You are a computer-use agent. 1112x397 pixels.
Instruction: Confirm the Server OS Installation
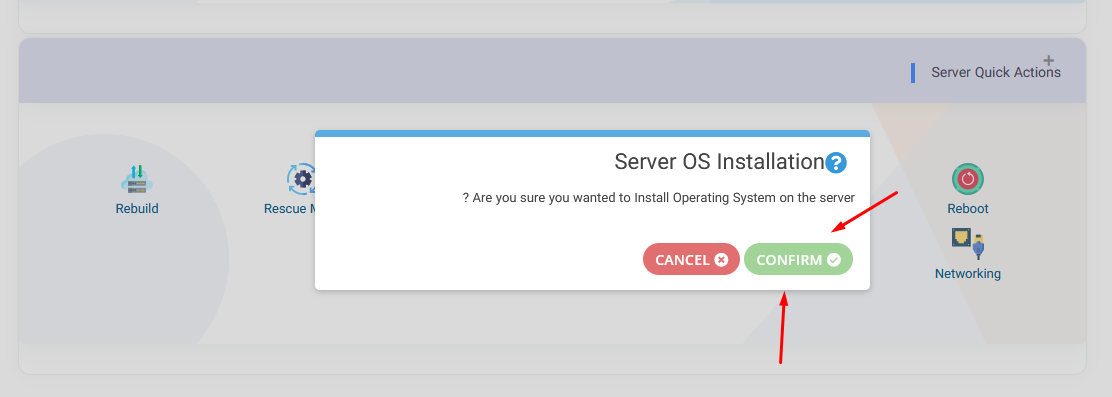[x=798, y=259]
